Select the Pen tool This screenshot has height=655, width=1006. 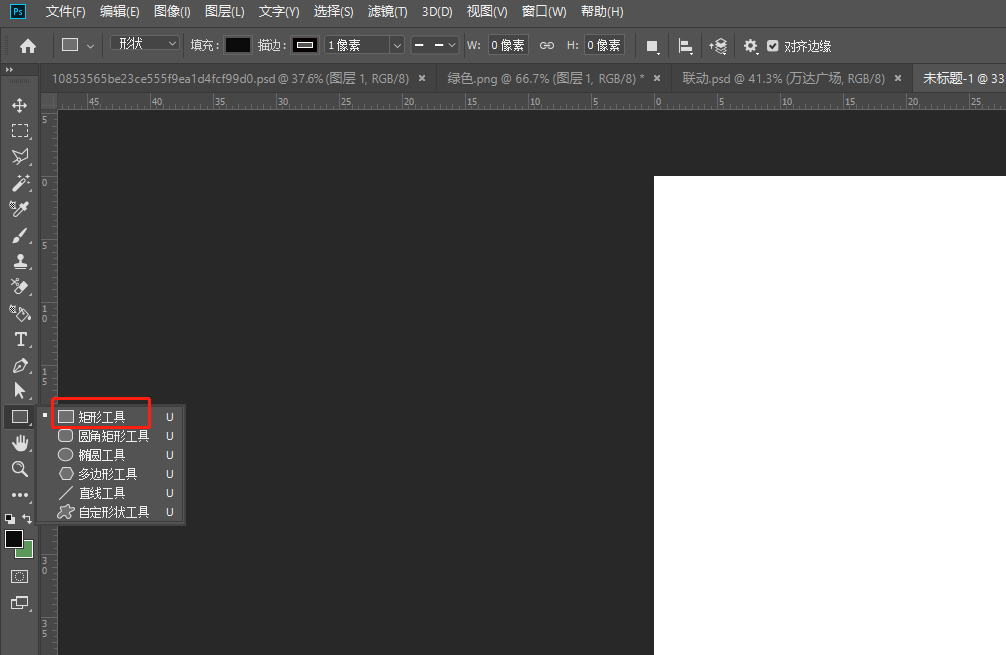(20, 365)
